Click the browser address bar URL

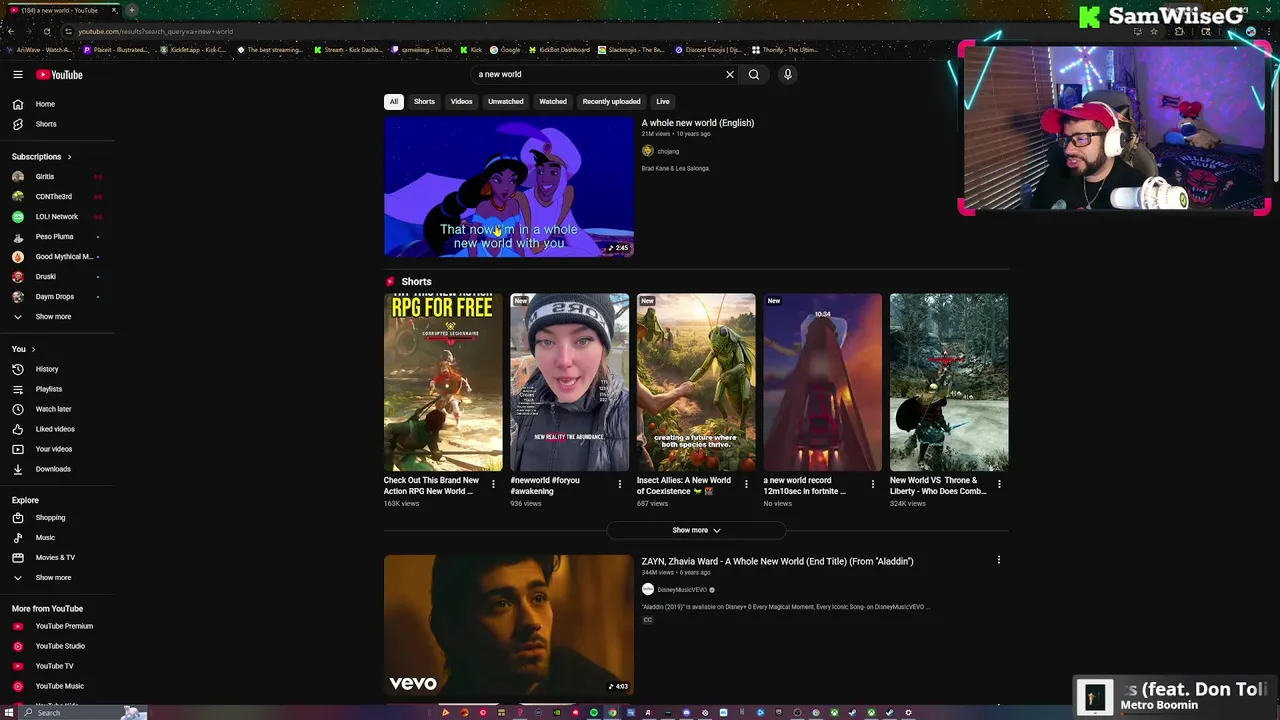pyautogui.click(x=155, y=31)
